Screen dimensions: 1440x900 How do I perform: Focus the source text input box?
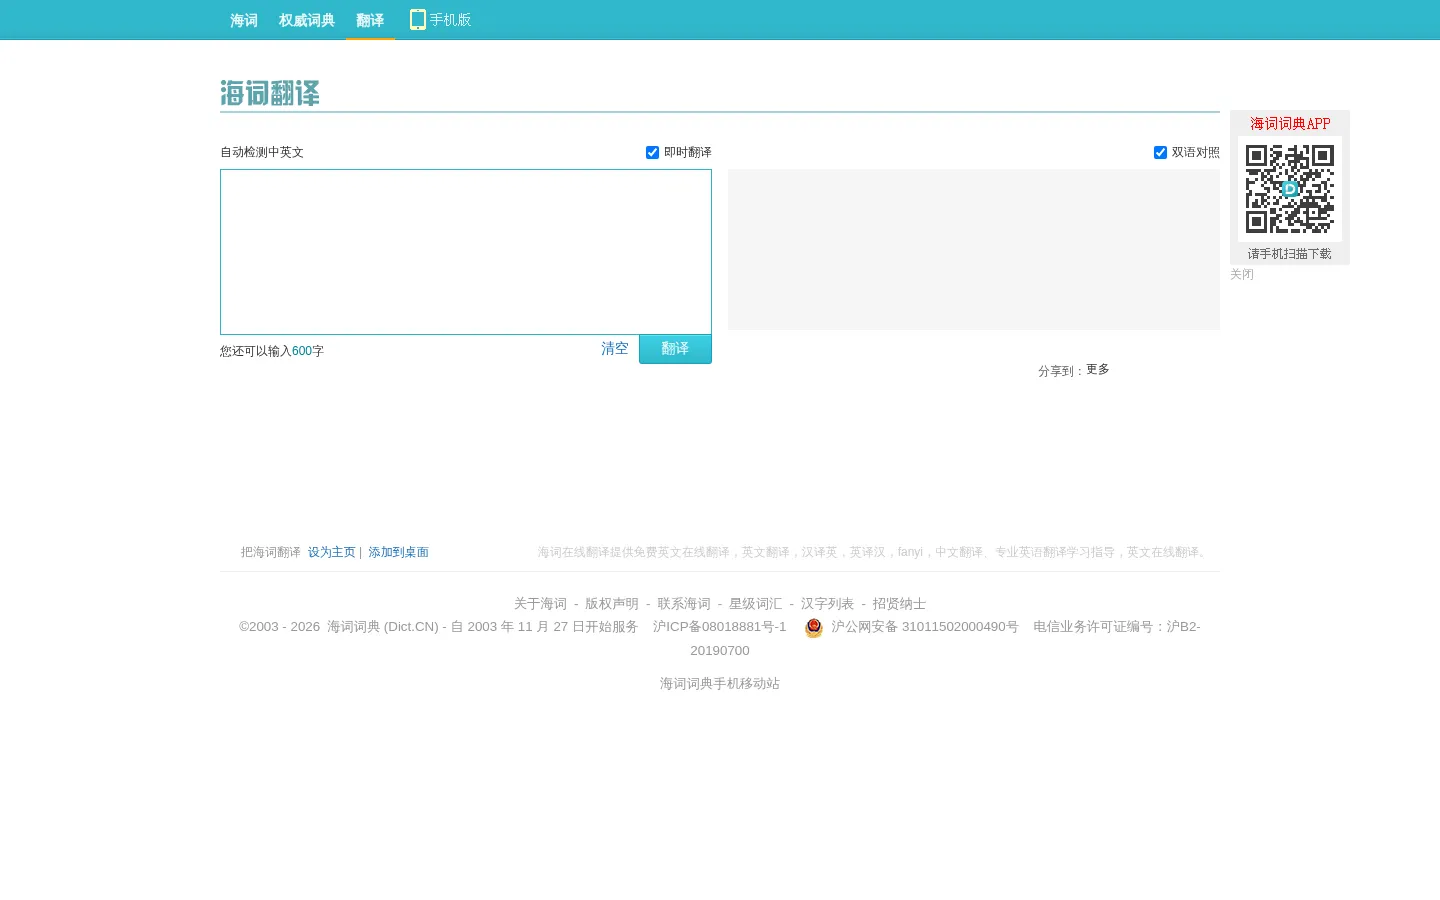click(x=466, y=252)
